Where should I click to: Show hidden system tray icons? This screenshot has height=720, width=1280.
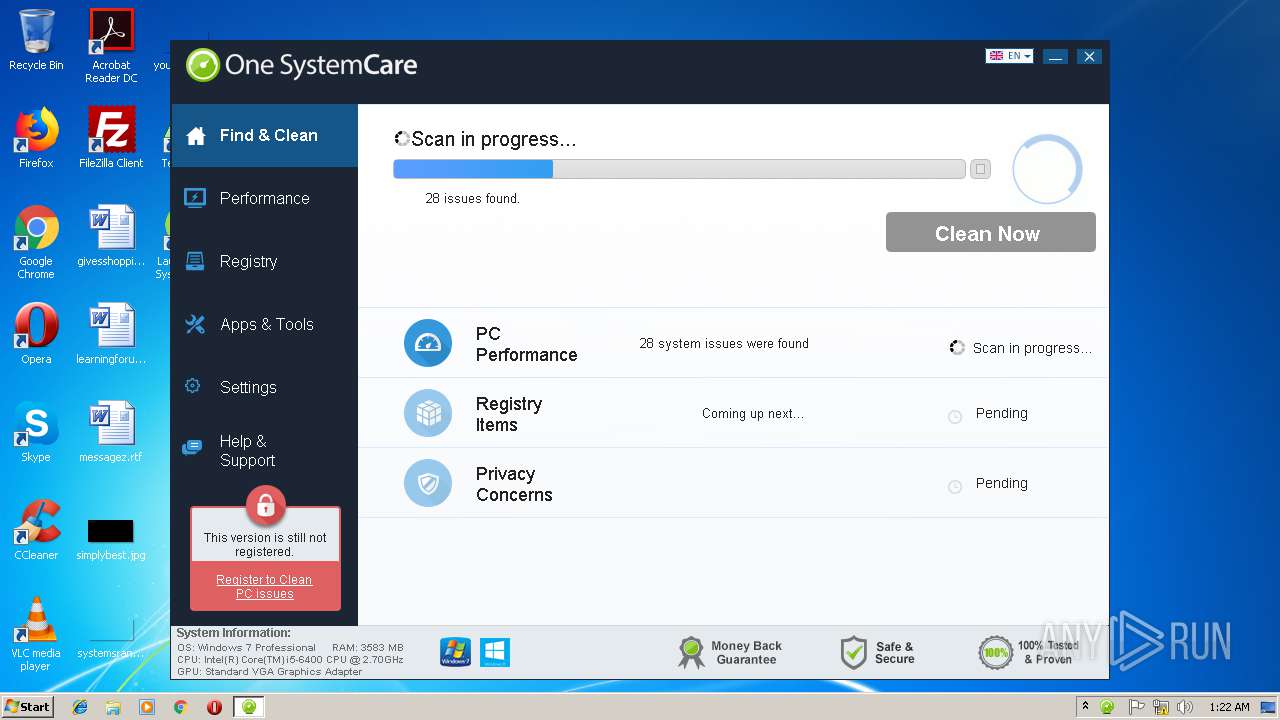pos(1085,707)
